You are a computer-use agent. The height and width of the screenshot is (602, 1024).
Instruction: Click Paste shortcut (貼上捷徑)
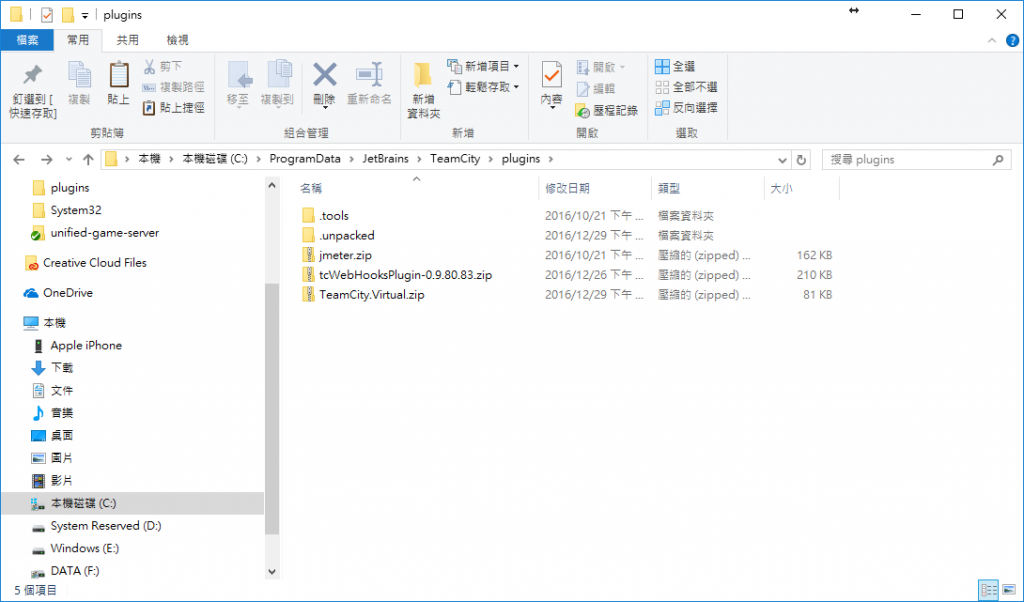173,108
